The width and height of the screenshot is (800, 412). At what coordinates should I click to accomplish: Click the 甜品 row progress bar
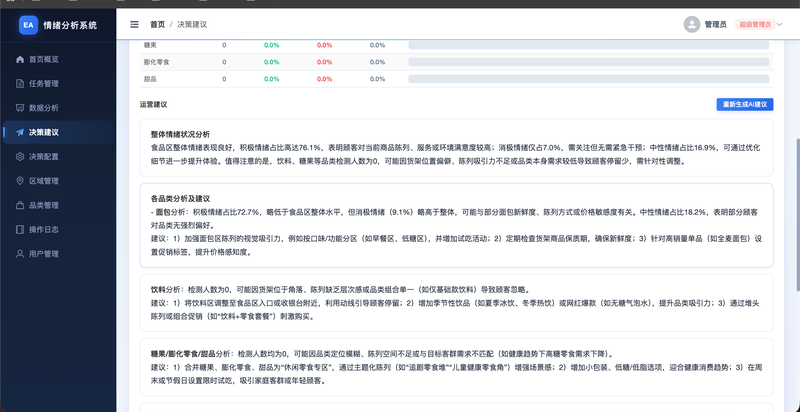[x=588, y=79]
